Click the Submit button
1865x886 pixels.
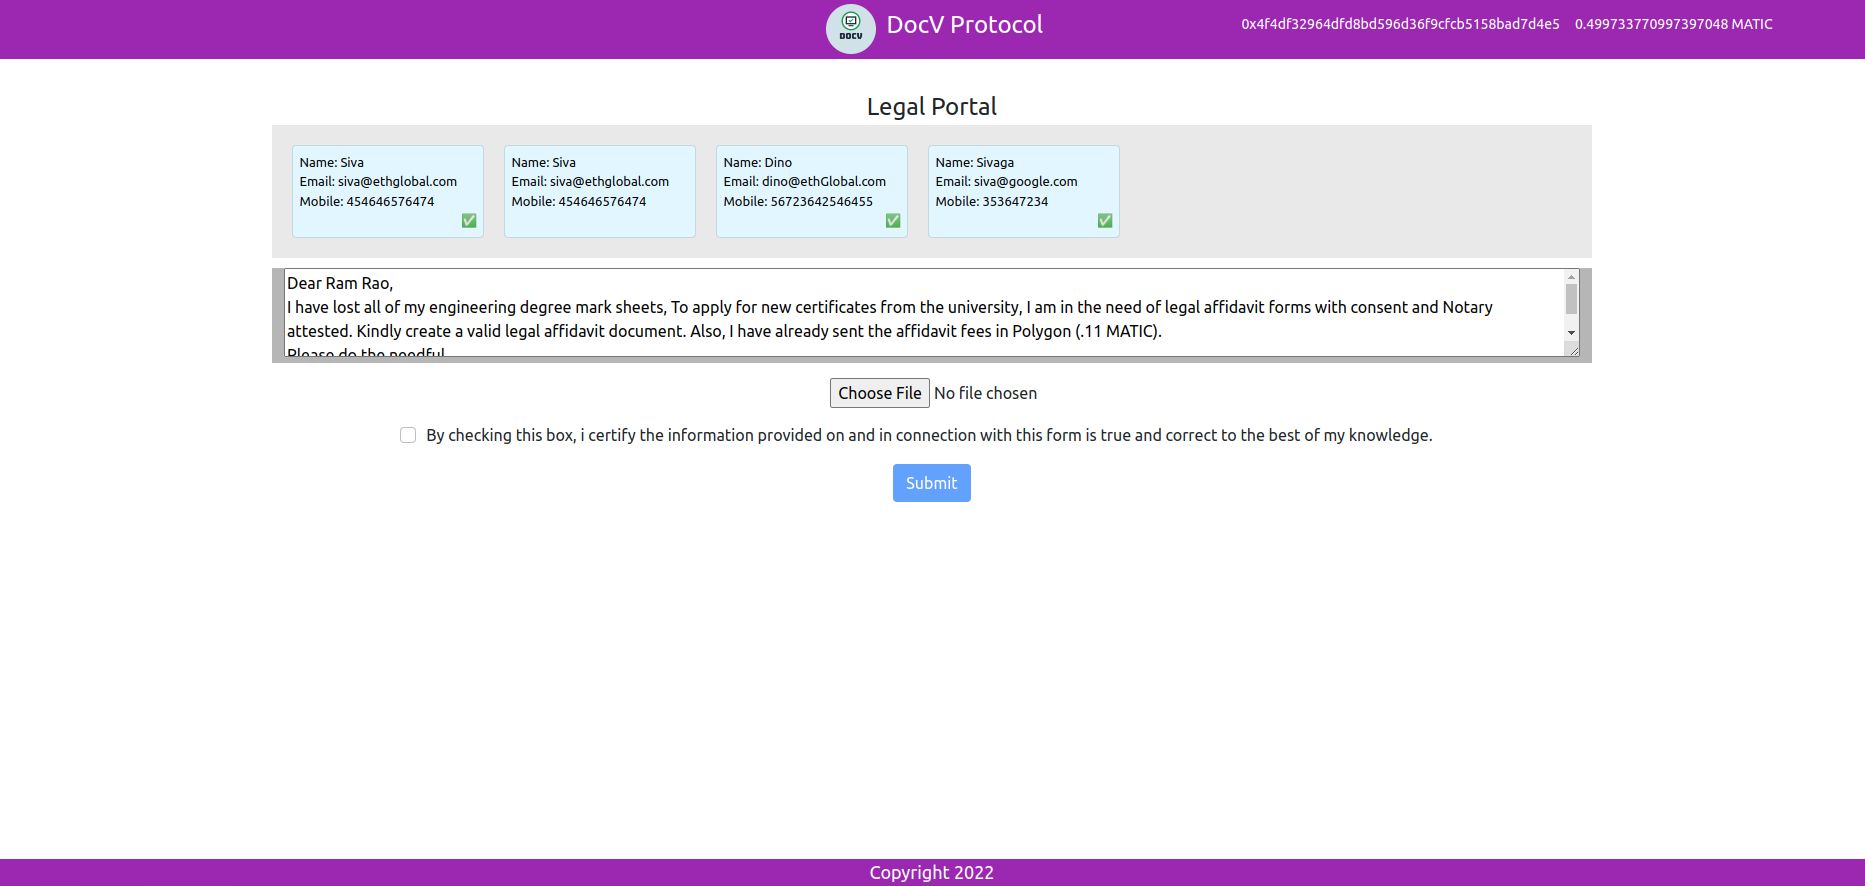(932, 483)
